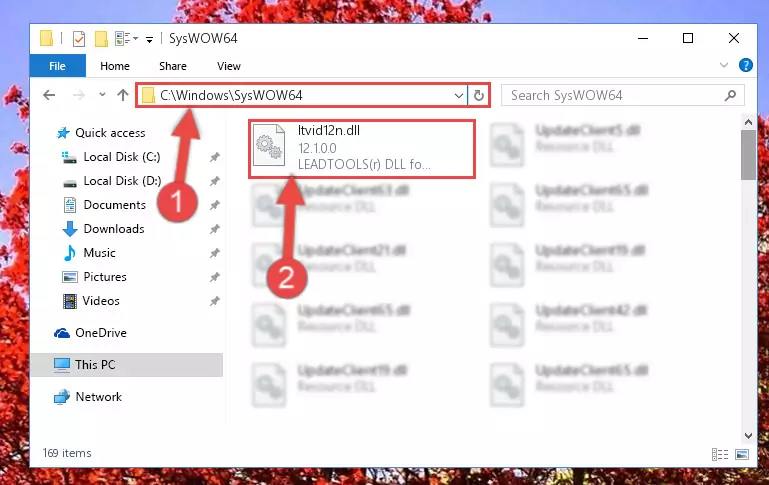Screen dimensions: 769x485
Task: Open Help with the blue question icon
Action: tap(745, 65)
